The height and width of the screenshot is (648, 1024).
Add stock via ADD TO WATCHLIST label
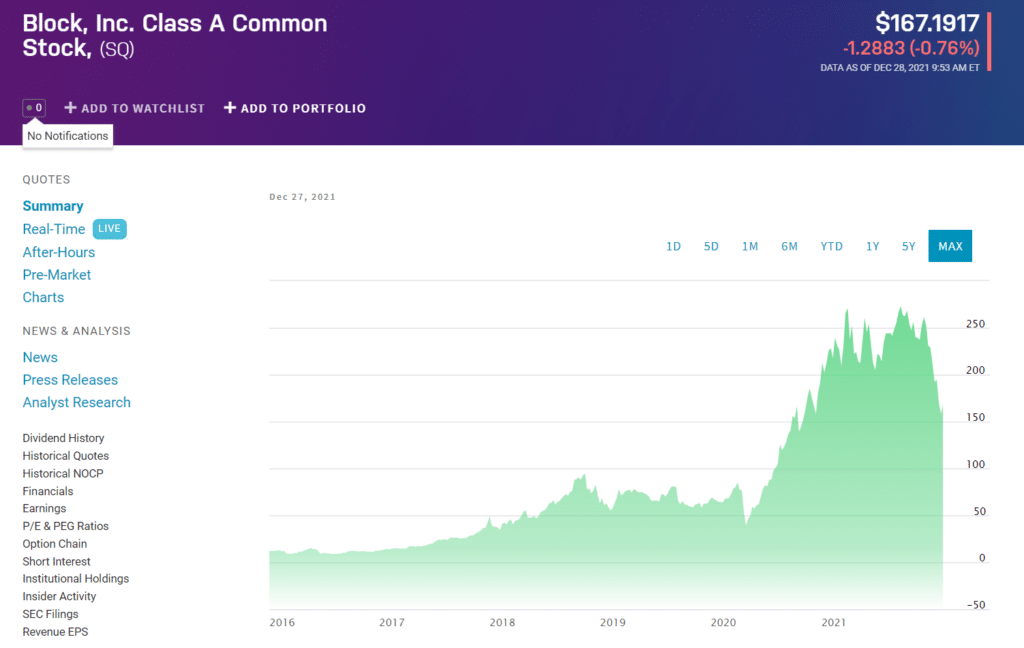tap(143, 108)
